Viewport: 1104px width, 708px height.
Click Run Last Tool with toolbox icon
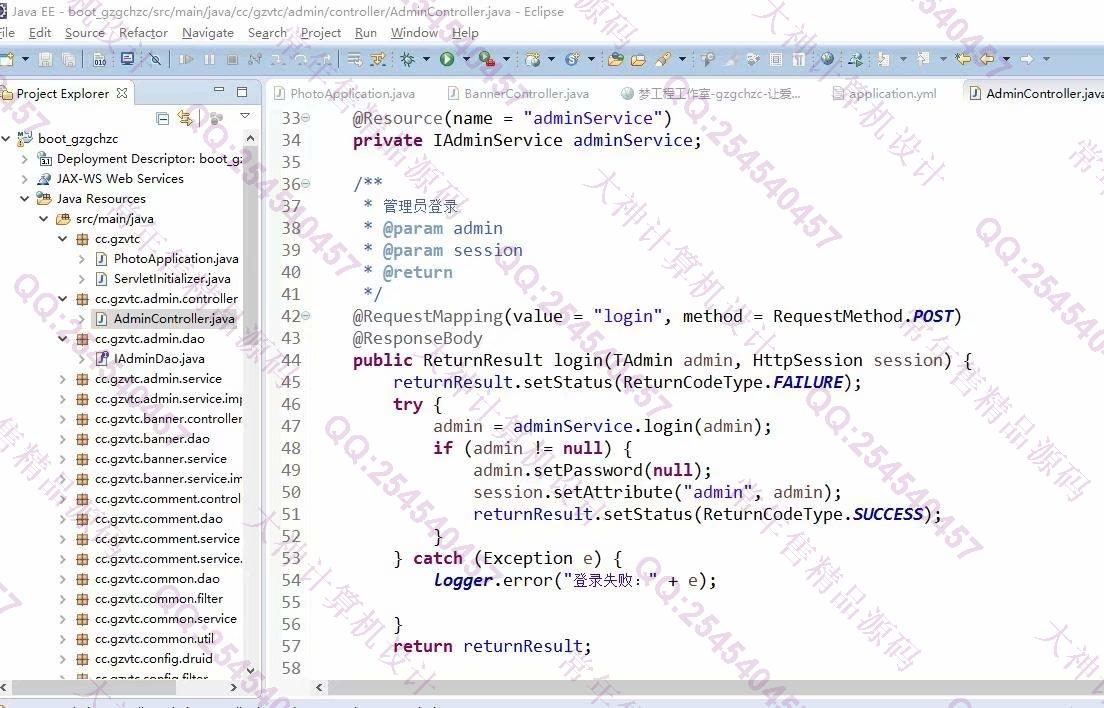coord(487,60)
